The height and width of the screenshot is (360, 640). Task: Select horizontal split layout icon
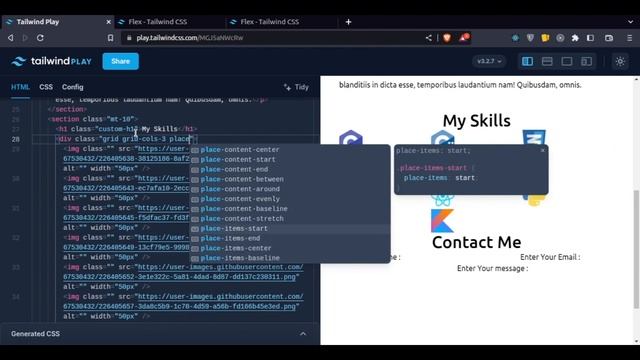coord(547,61)
